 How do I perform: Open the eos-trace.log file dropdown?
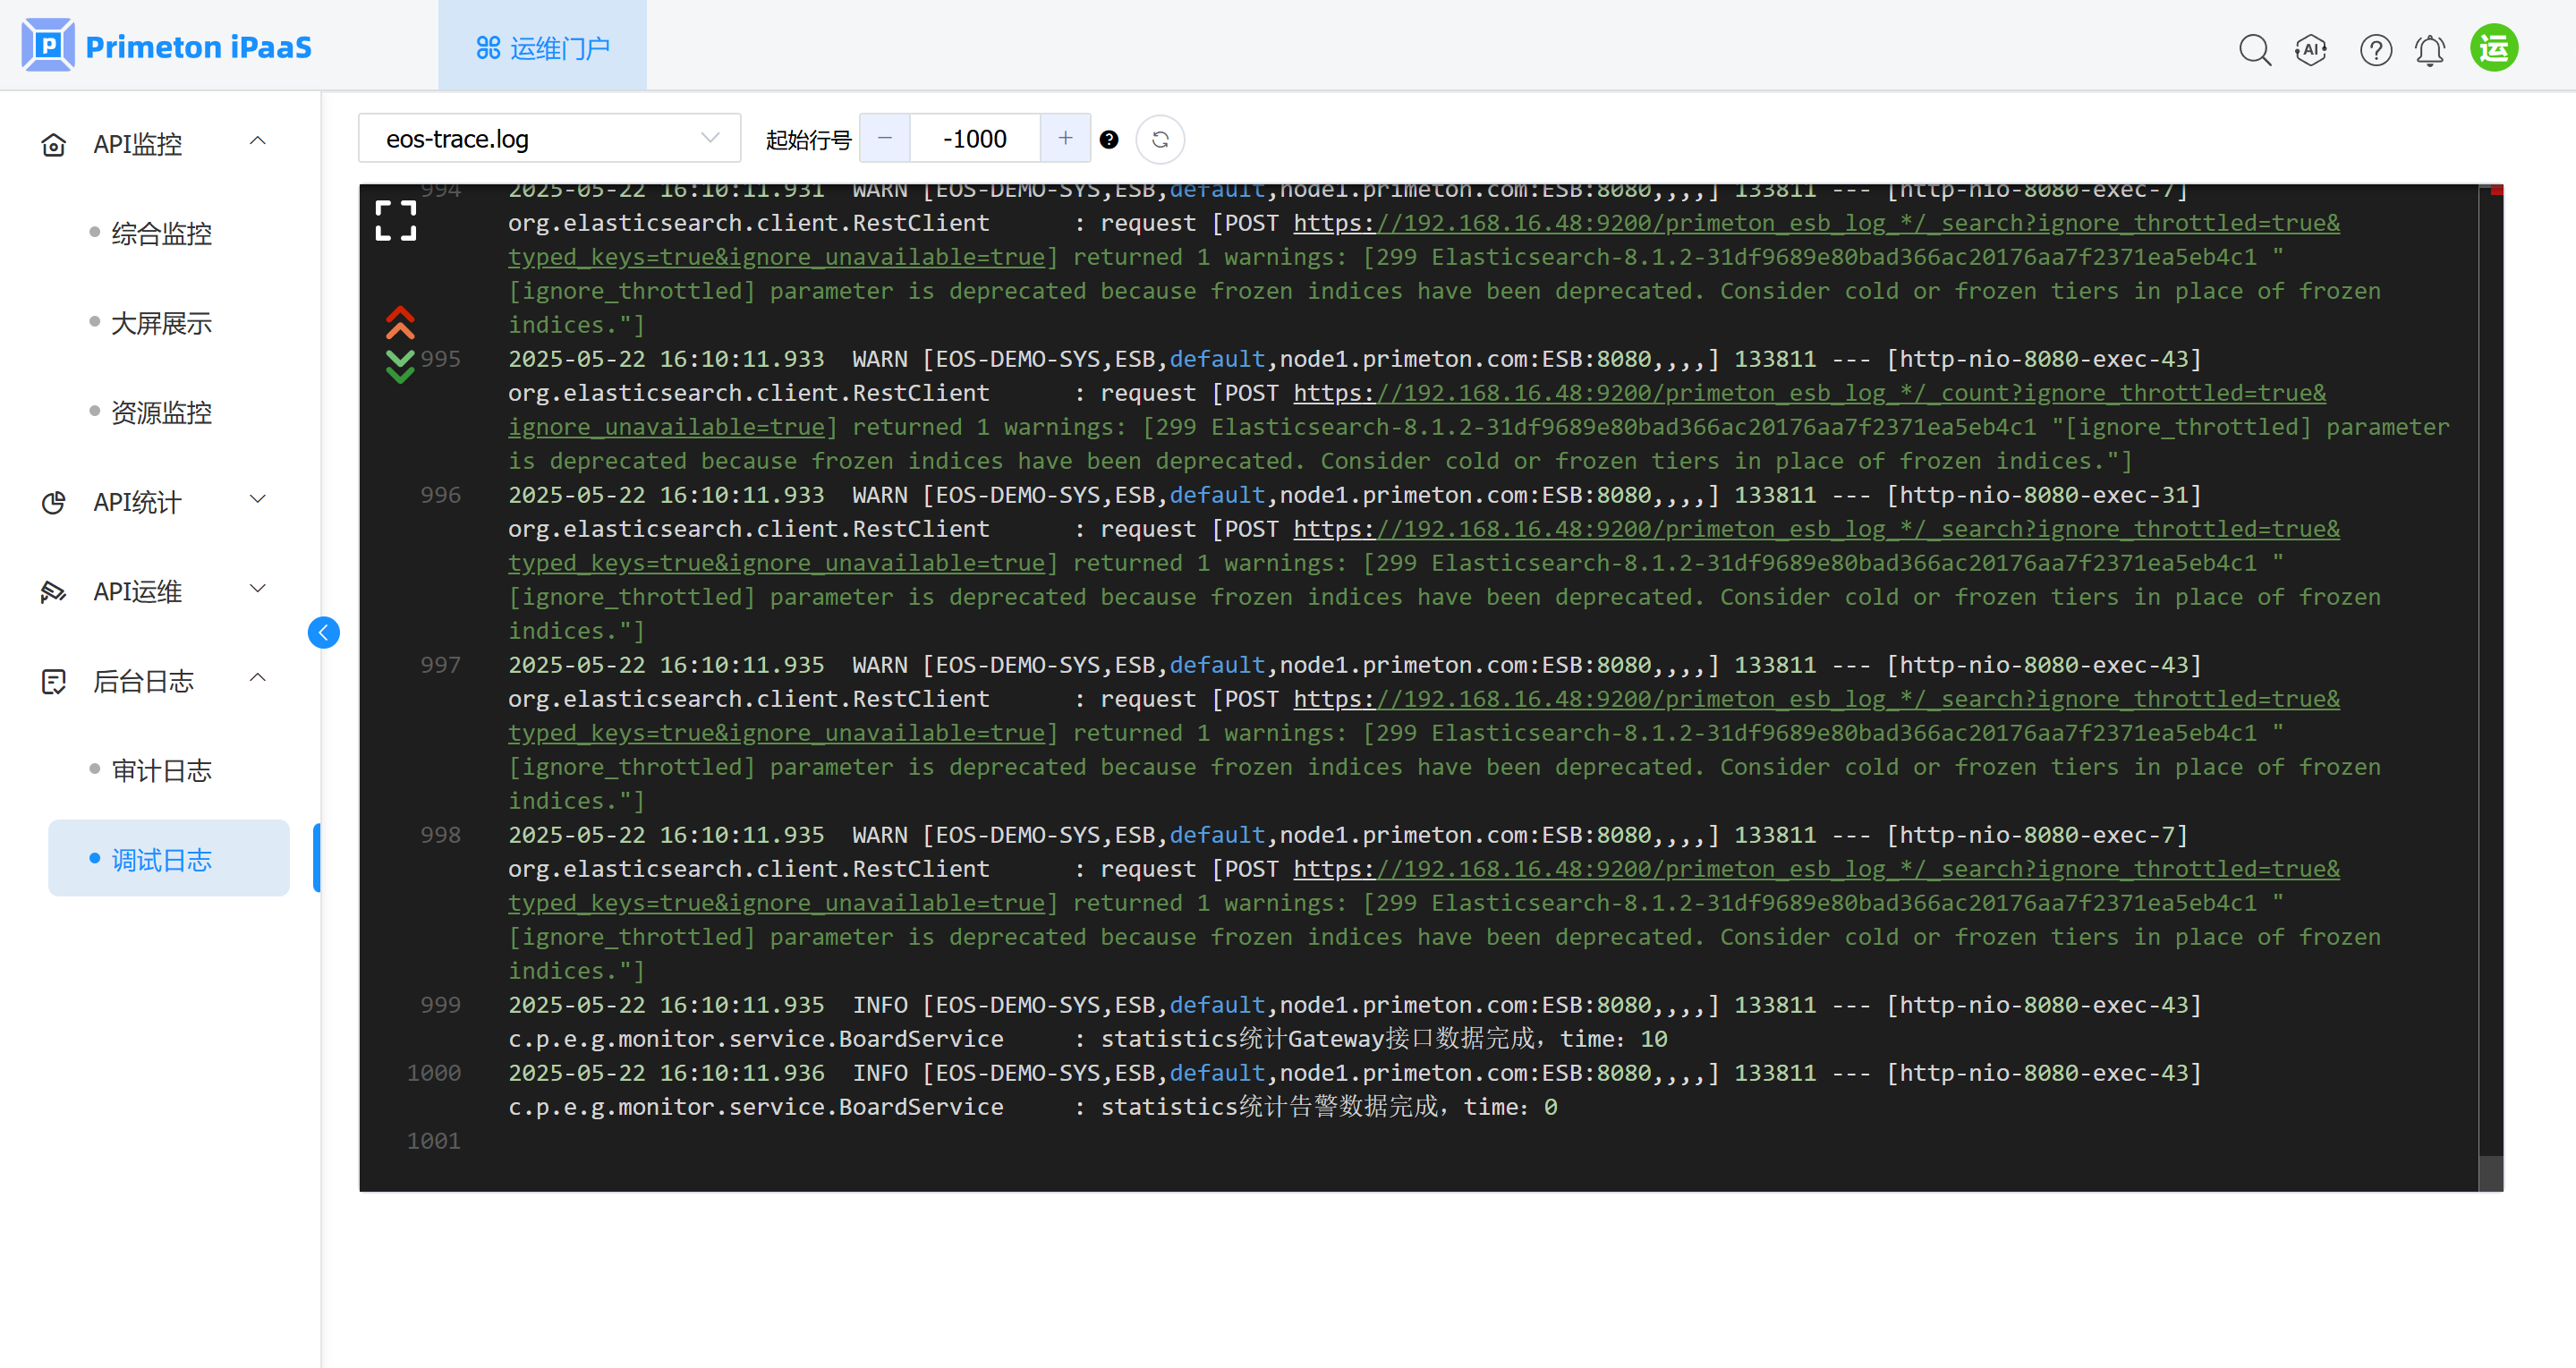pos(549,139)
